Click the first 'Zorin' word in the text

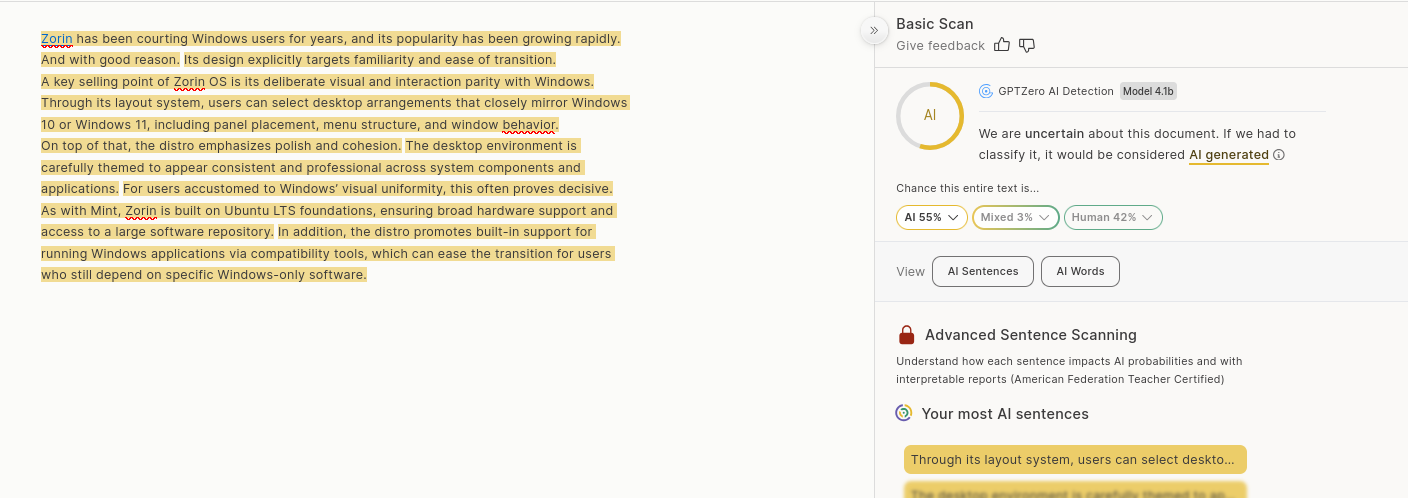57,39
